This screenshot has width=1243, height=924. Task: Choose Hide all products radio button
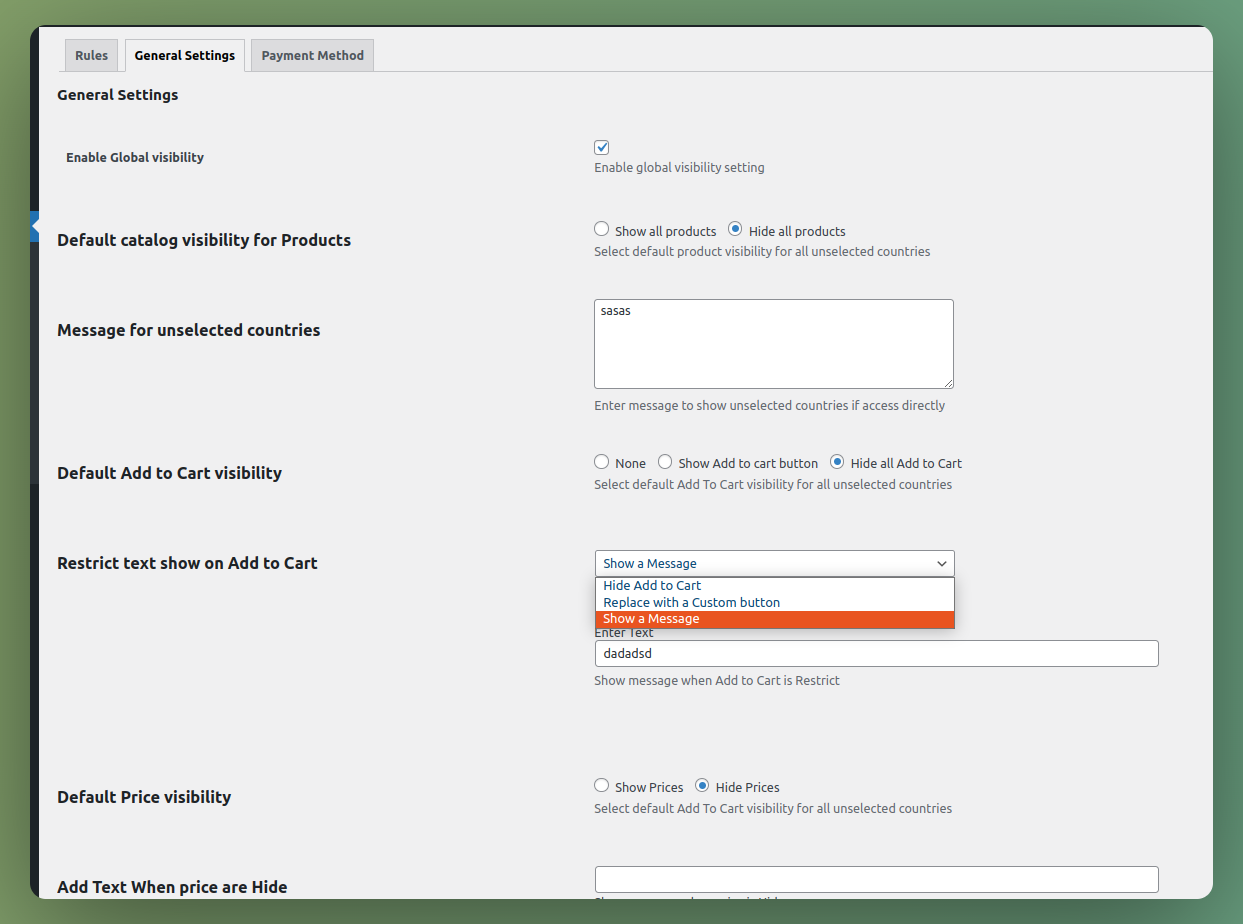pyautogui.click(x=735, y=230)
